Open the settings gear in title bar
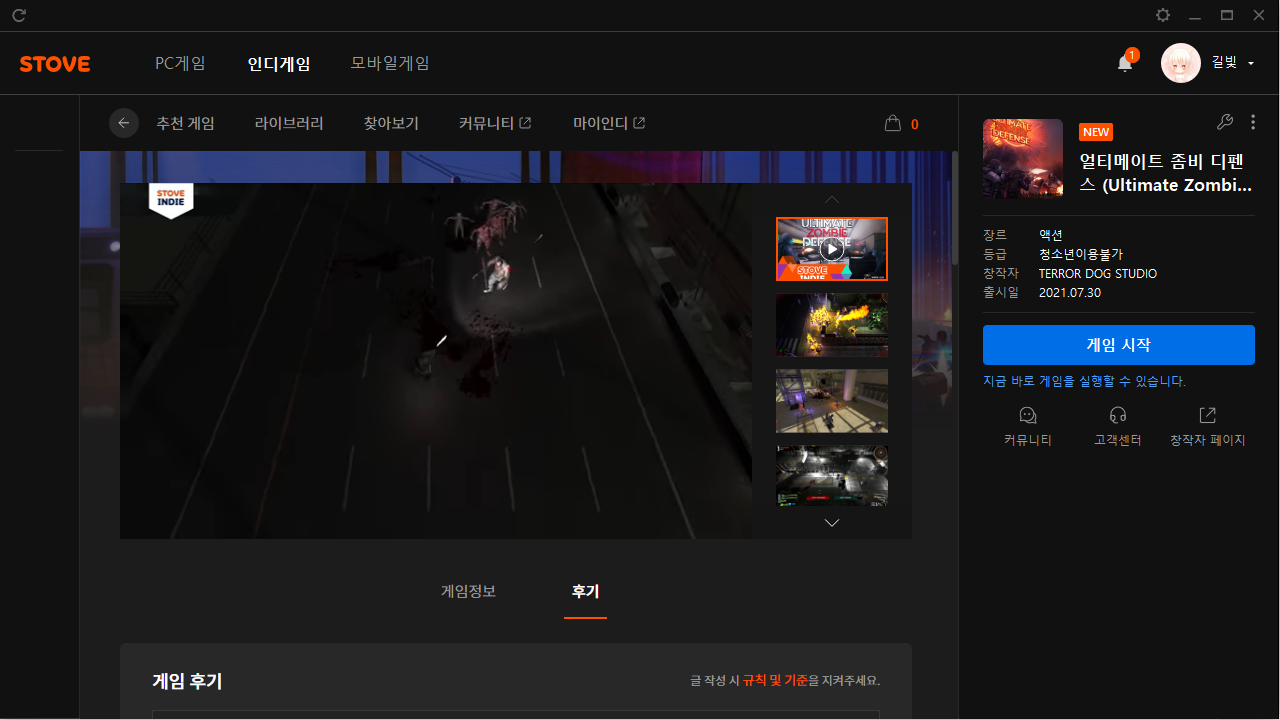This screenshot has width=1280, height=720. click(x=1163, y=15)
